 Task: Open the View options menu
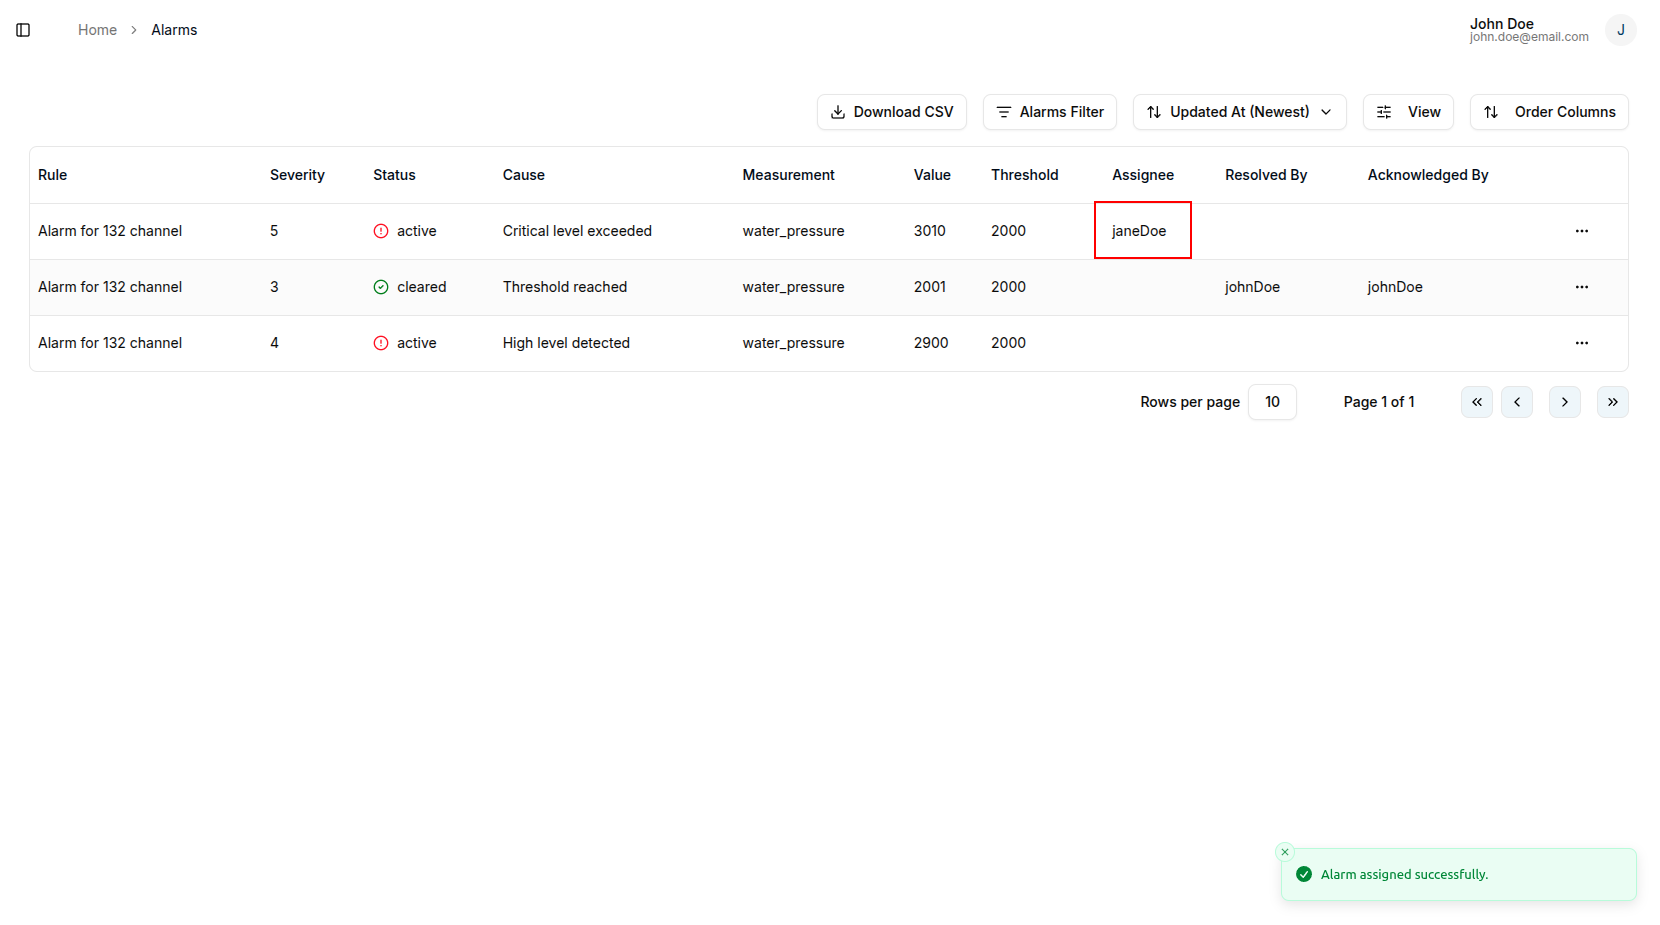(1408, 112)
